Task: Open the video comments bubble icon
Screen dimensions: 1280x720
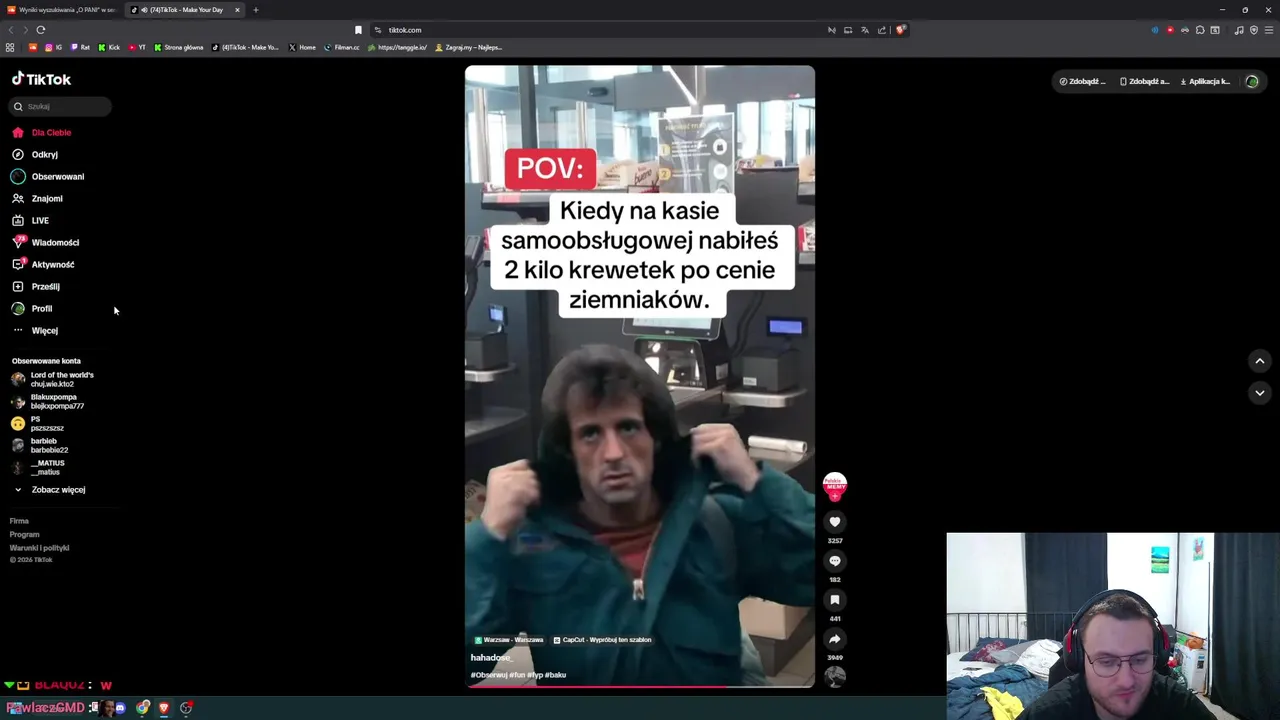Action: coord(835,560)
